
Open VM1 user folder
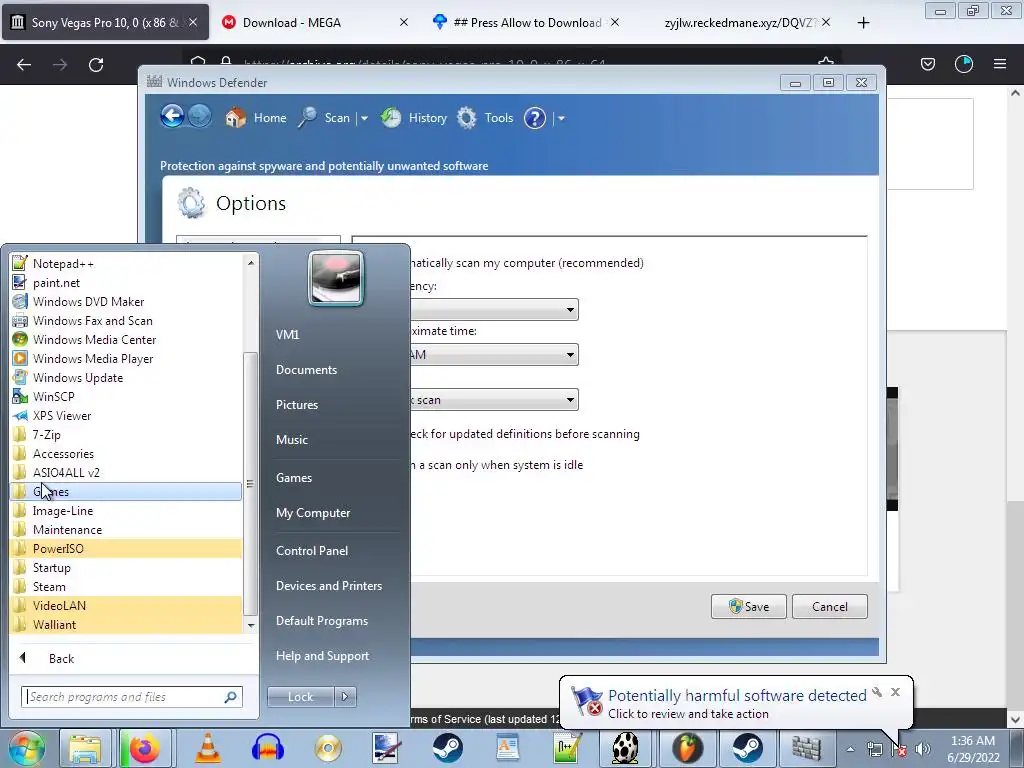[x=287, y=334]
